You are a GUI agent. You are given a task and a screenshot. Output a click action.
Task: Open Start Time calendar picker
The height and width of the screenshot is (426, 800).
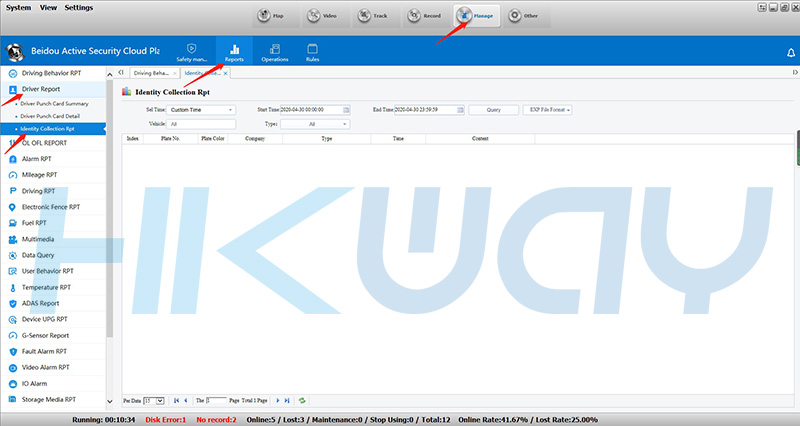(x=346, y=110)
